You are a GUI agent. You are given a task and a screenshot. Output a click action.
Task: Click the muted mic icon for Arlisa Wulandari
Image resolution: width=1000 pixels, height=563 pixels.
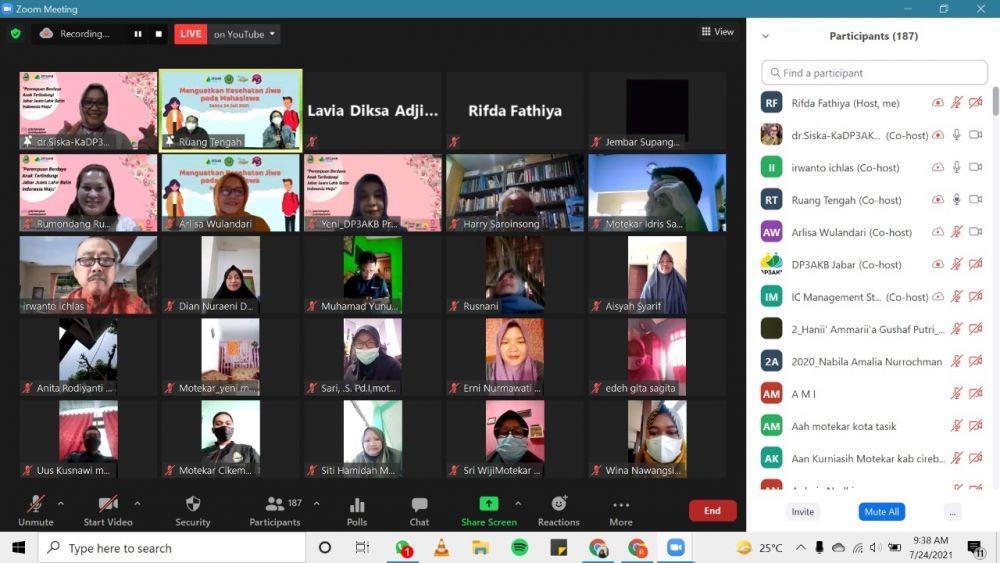[x=957, y=232]
